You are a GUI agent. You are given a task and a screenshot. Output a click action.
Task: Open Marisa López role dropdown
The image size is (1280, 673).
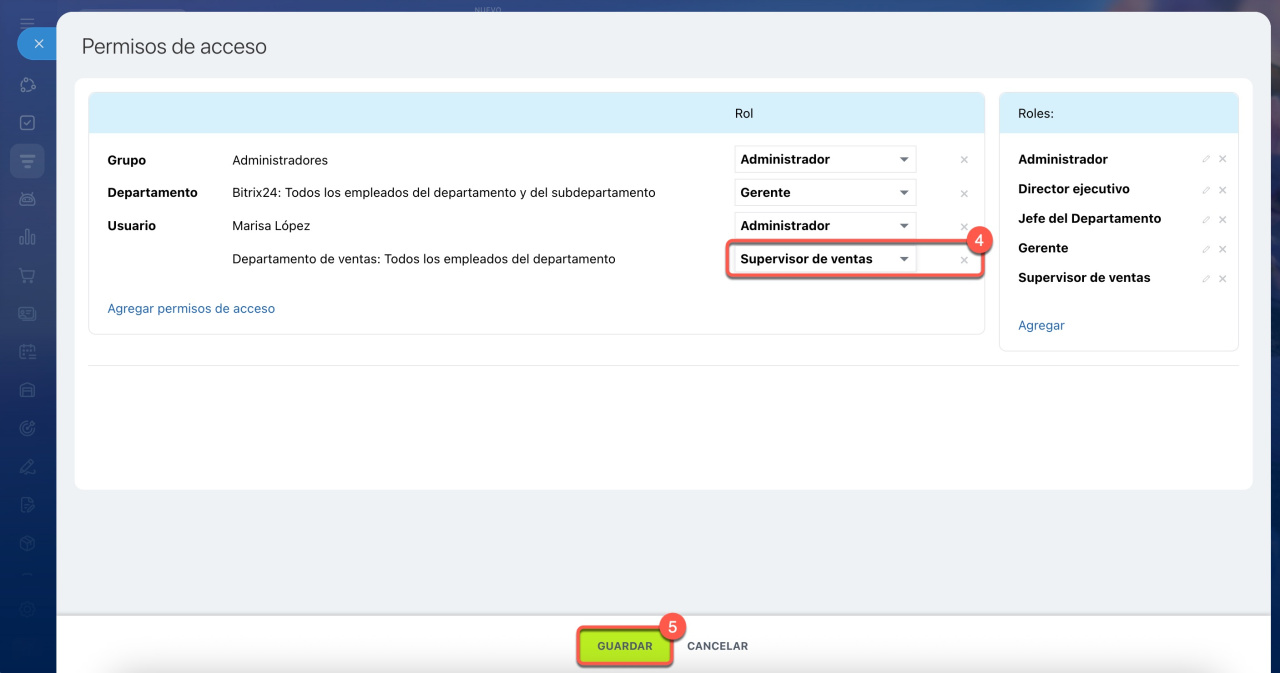[825, 226]
